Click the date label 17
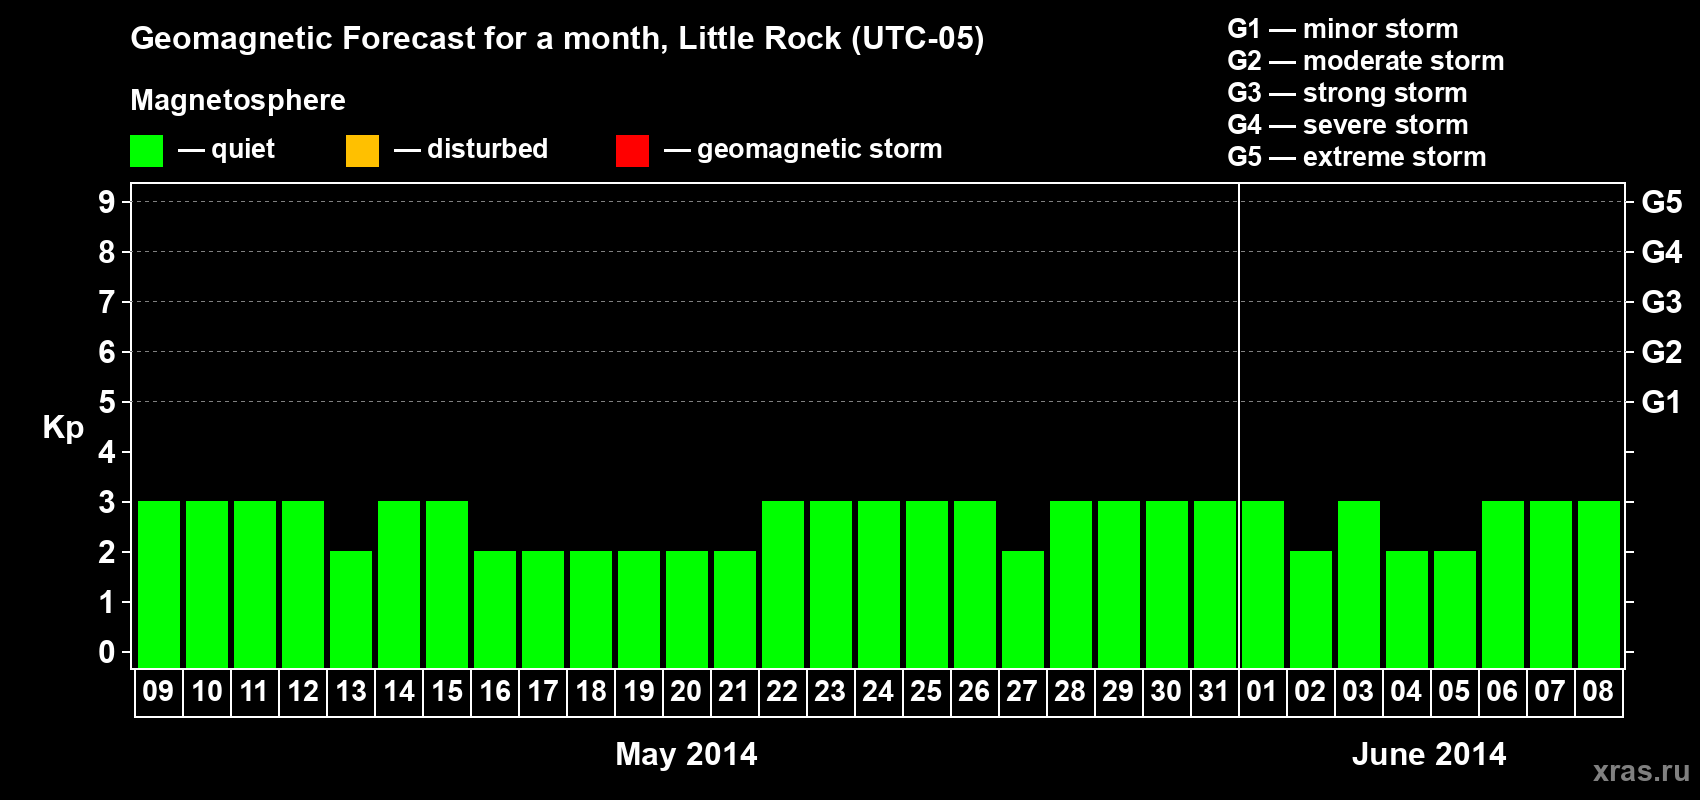Image resolution: width=1700 pixels, height=800 pixels. tap(543, 692)
